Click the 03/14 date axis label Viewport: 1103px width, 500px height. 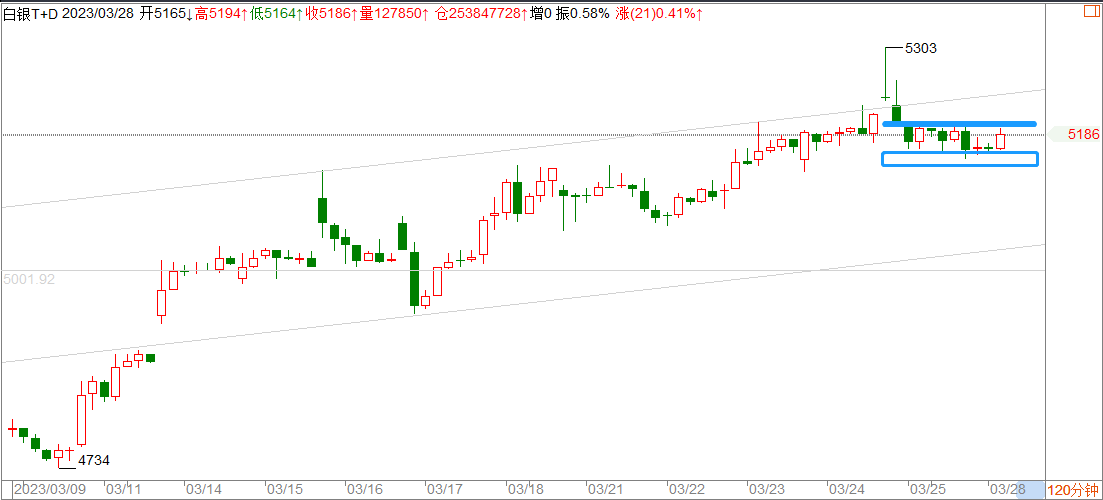pos(205,489)
